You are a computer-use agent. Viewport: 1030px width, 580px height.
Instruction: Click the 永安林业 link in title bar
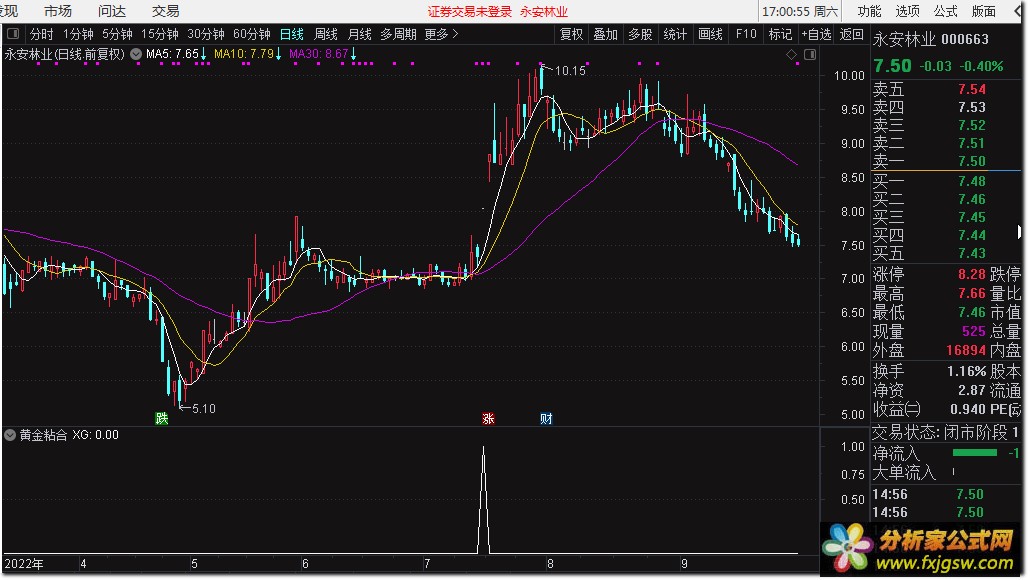[544, 12]
